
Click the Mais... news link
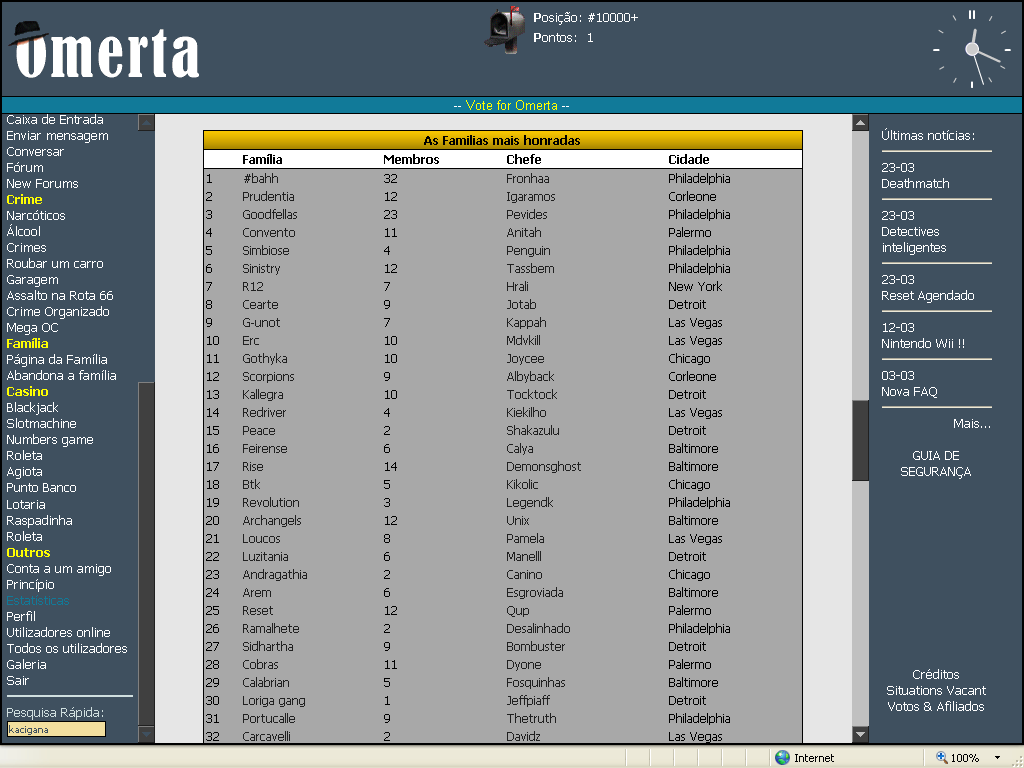(x=971, y=424)
